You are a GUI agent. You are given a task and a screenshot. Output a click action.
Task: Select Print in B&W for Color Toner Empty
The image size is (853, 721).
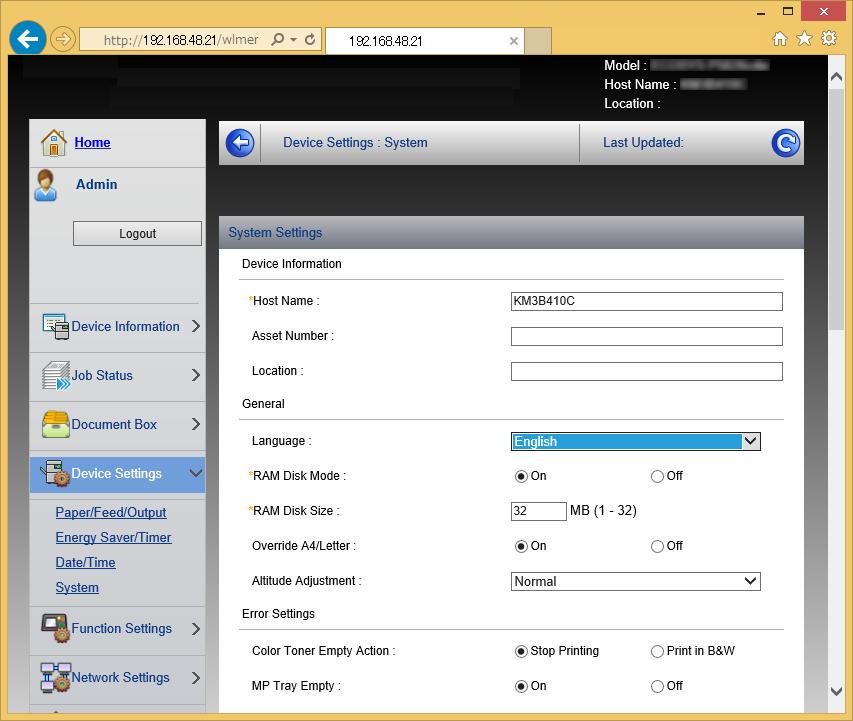coord(657,651)
